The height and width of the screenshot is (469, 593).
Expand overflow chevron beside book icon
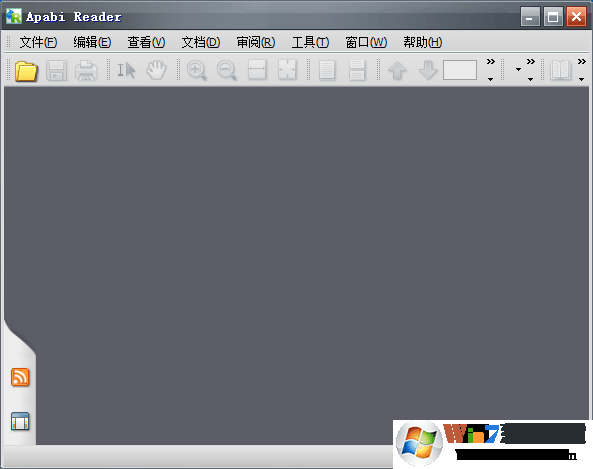(x=582, y=61)
